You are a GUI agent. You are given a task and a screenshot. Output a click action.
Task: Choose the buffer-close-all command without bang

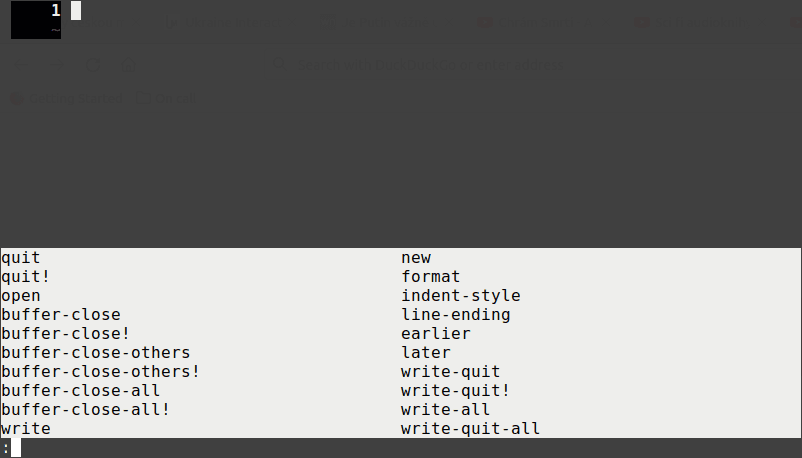tap(81, 390)
